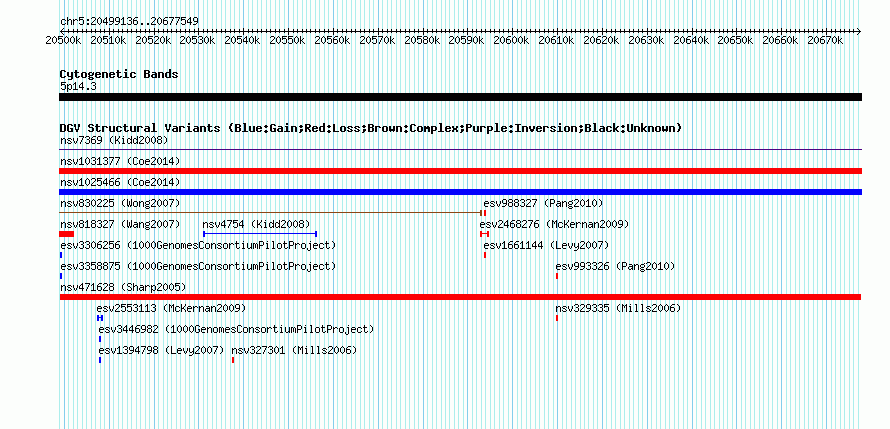The height and width of the screenshot is (429, 890).
Task: Click the nsv1025466 (Coe2014) label
Action: point(120,182)
